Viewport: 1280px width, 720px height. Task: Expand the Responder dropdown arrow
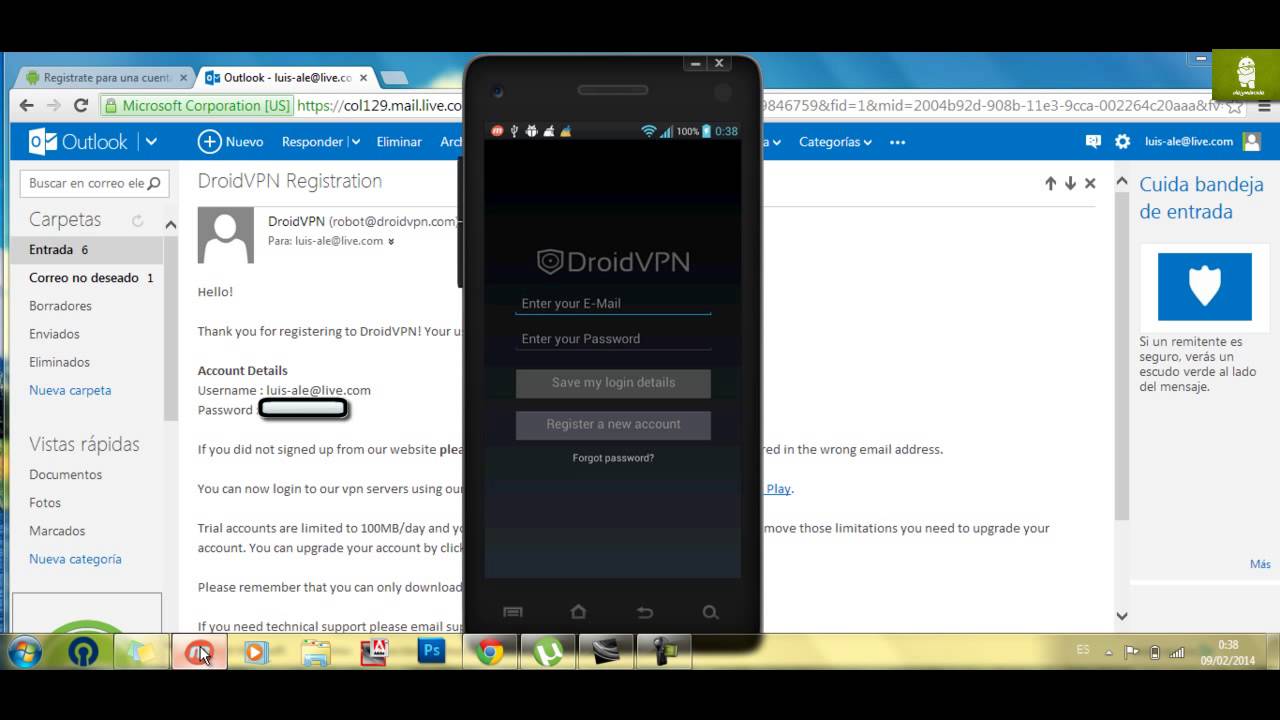[x=355, y=142]
